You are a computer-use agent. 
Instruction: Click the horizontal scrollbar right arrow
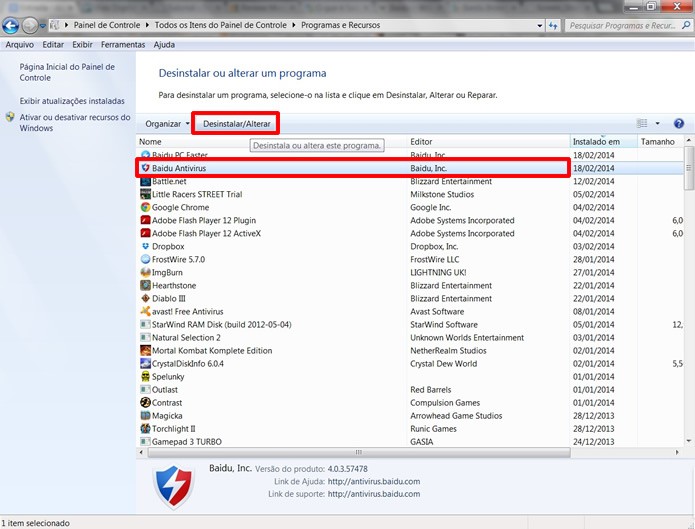(x=677, y=452)
